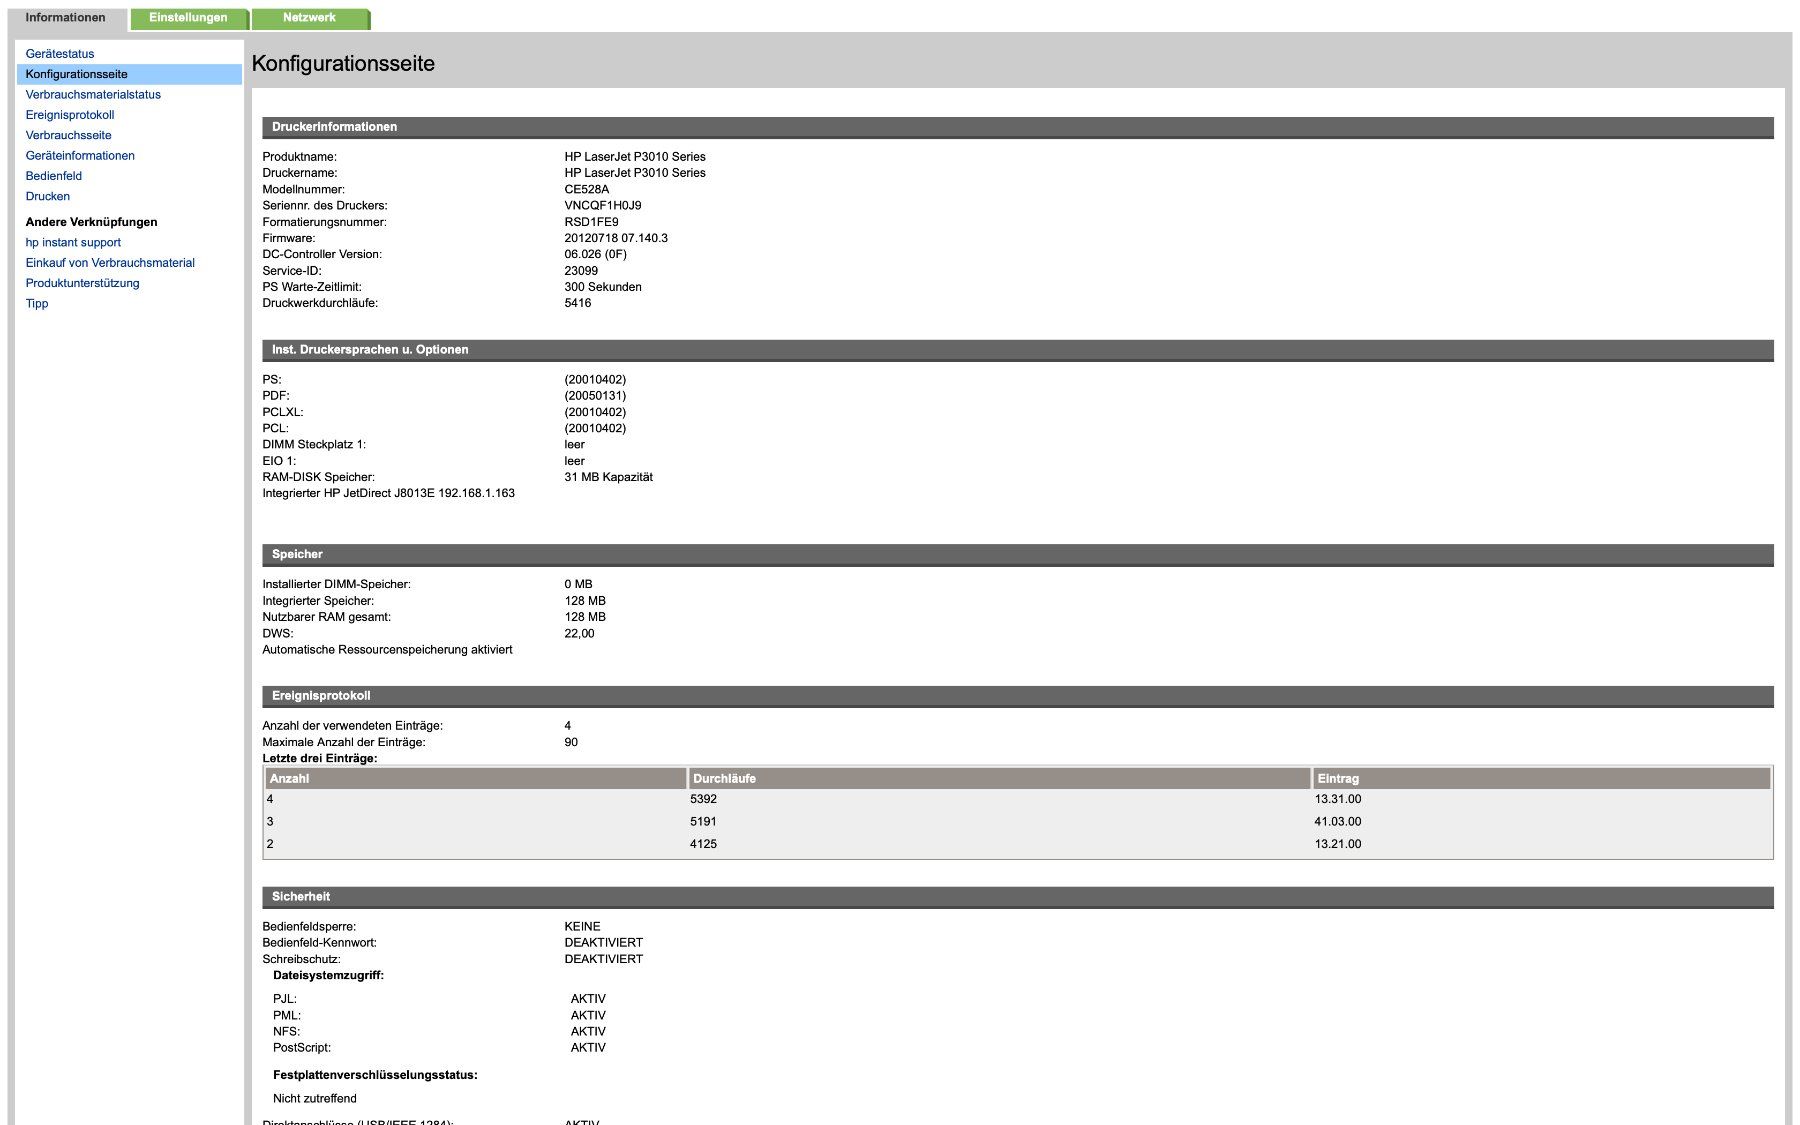Click 'Maximale Anzahl der Einträge' value 90
Image resolution: width=1800 pixels, height=1125 pixels.
(x=571, y=742)
